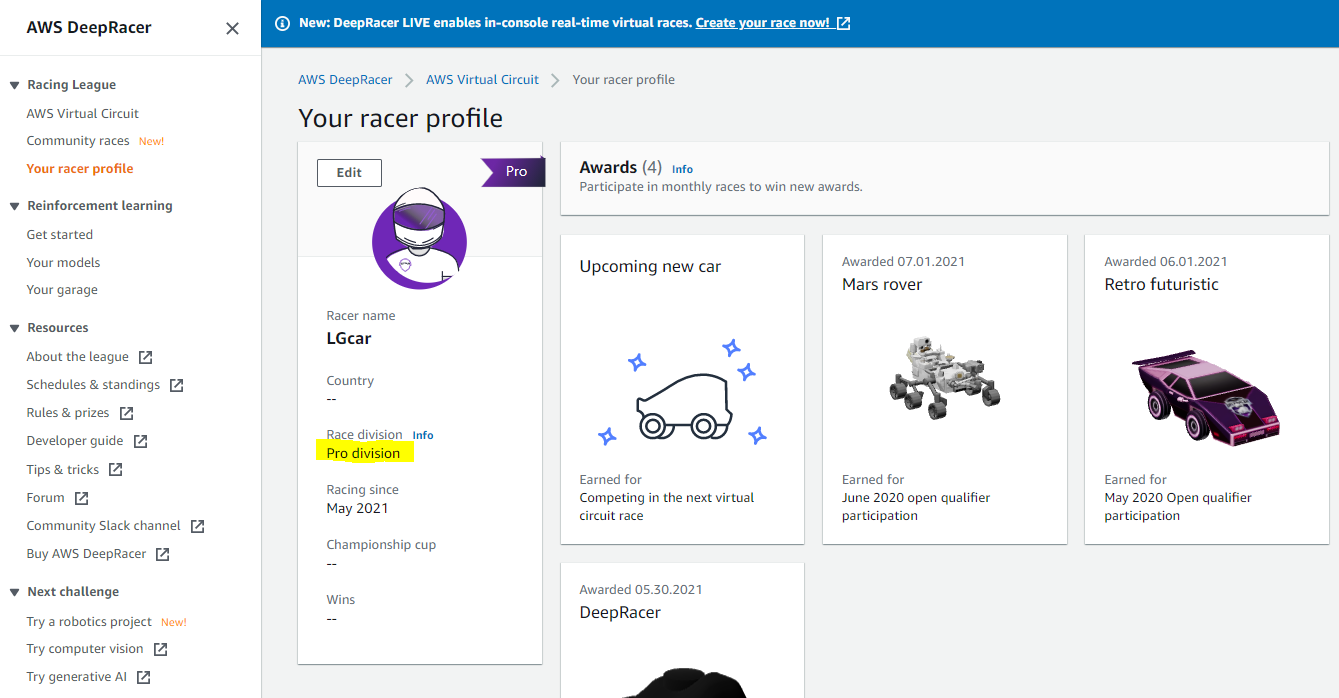
Task: Click external link icon beside Schedules & standings
Action: click(176, 385)
